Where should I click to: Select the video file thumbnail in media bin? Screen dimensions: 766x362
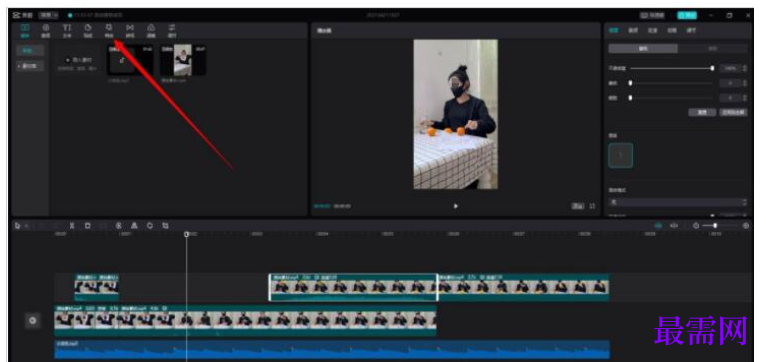[x=183, y=60]
